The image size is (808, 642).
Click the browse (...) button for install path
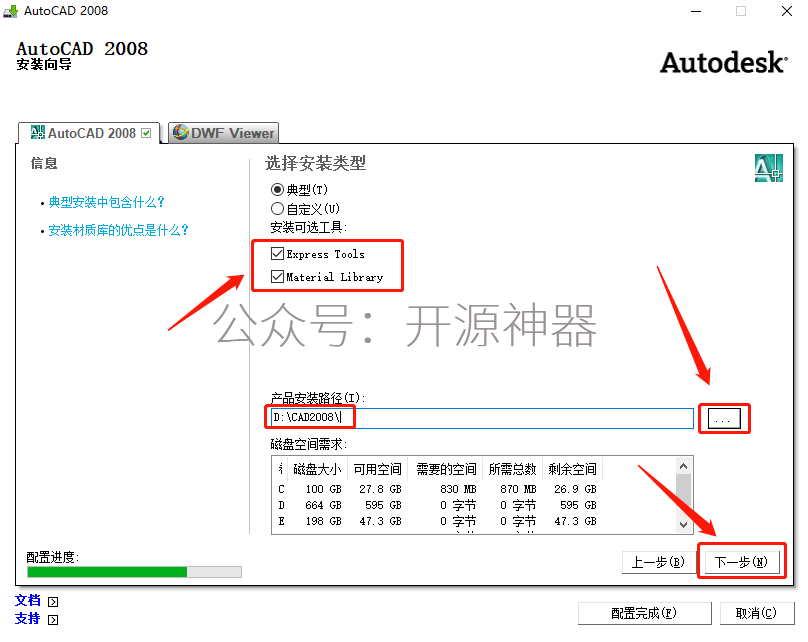tap(724, 418)
